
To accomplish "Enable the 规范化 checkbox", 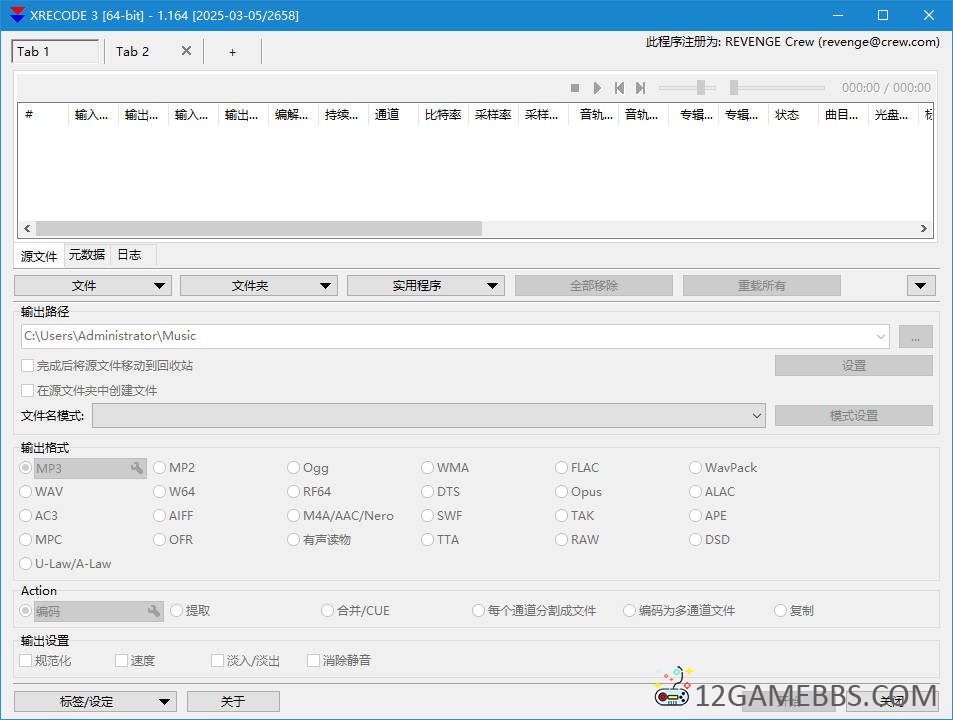I will tap(27, 661).
